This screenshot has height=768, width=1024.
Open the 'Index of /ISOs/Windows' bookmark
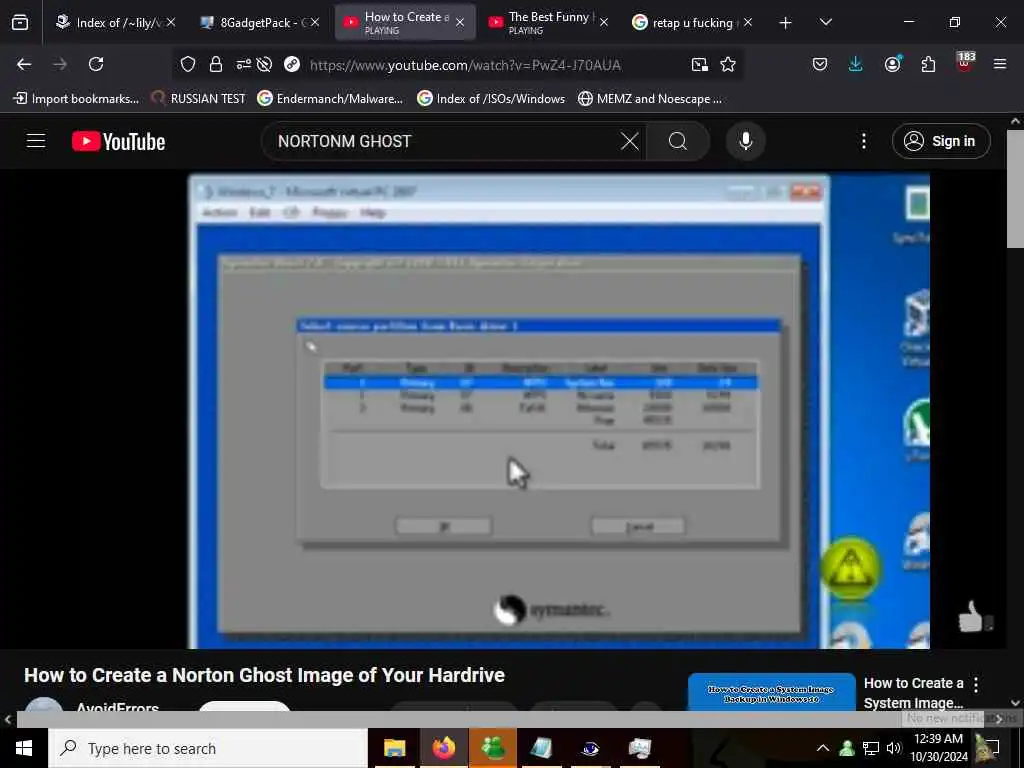(491, 99)
